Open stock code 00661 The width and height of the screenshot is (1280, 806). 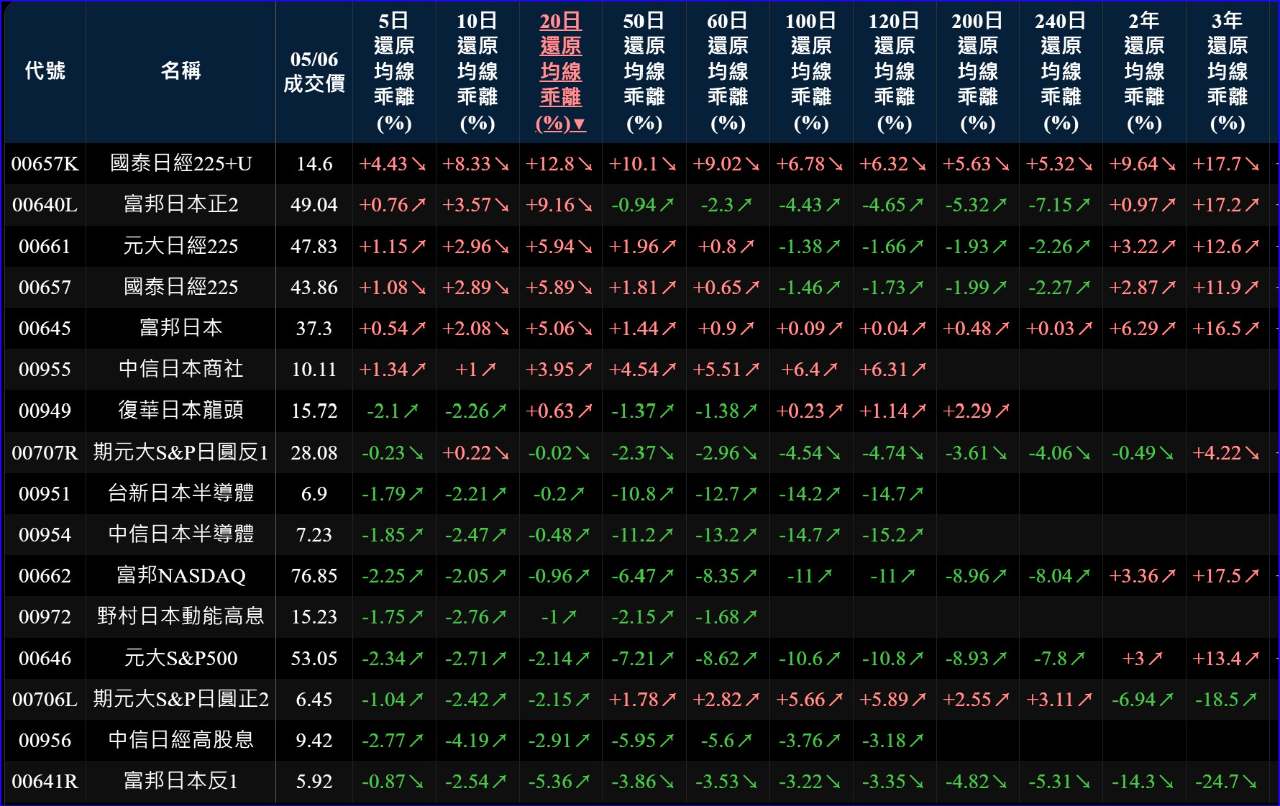[x=45, y=246]
